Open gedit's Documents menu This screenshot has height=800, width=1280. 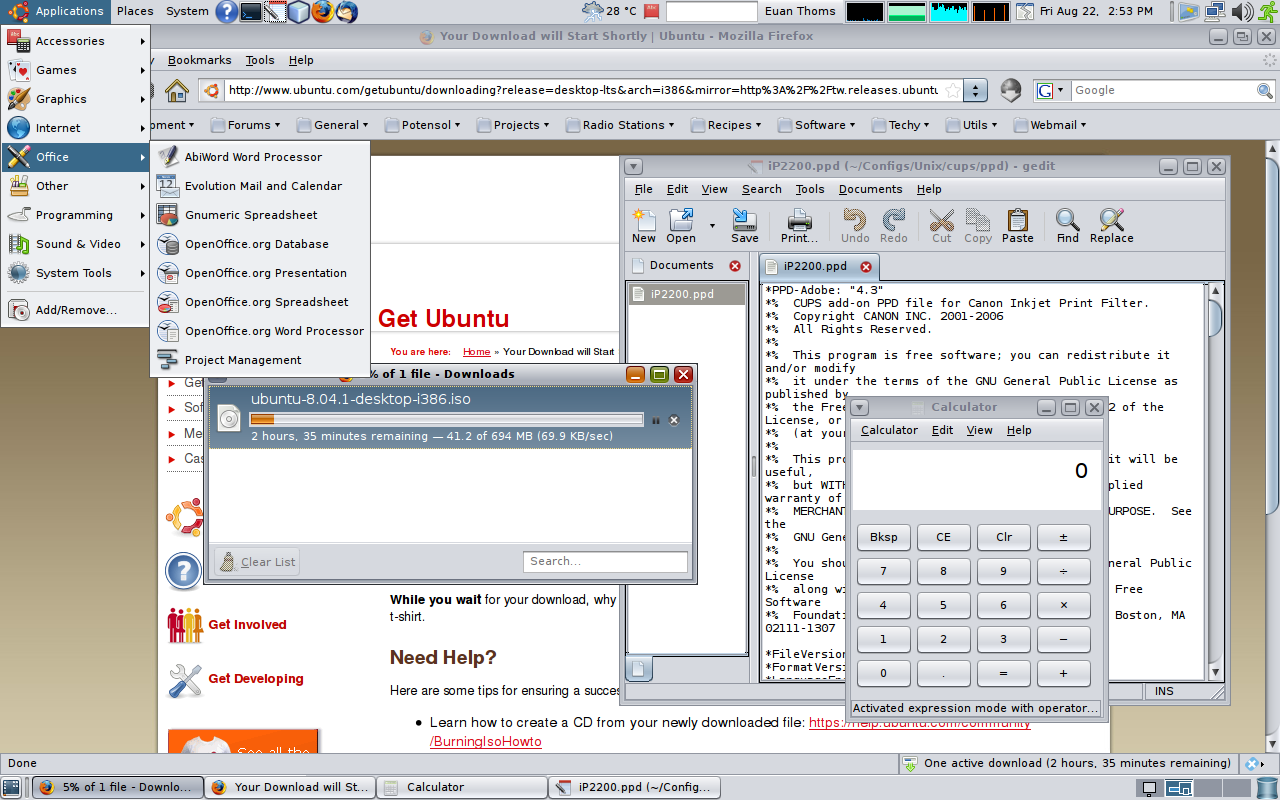click(870, 189)
